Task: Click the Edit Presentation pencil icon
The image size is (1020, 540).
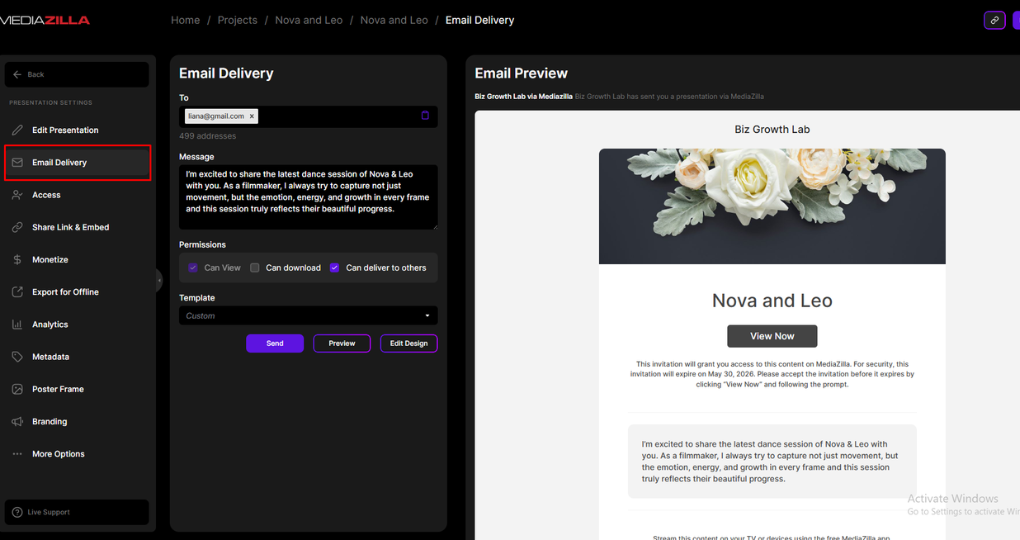Action: pos(18,130)
